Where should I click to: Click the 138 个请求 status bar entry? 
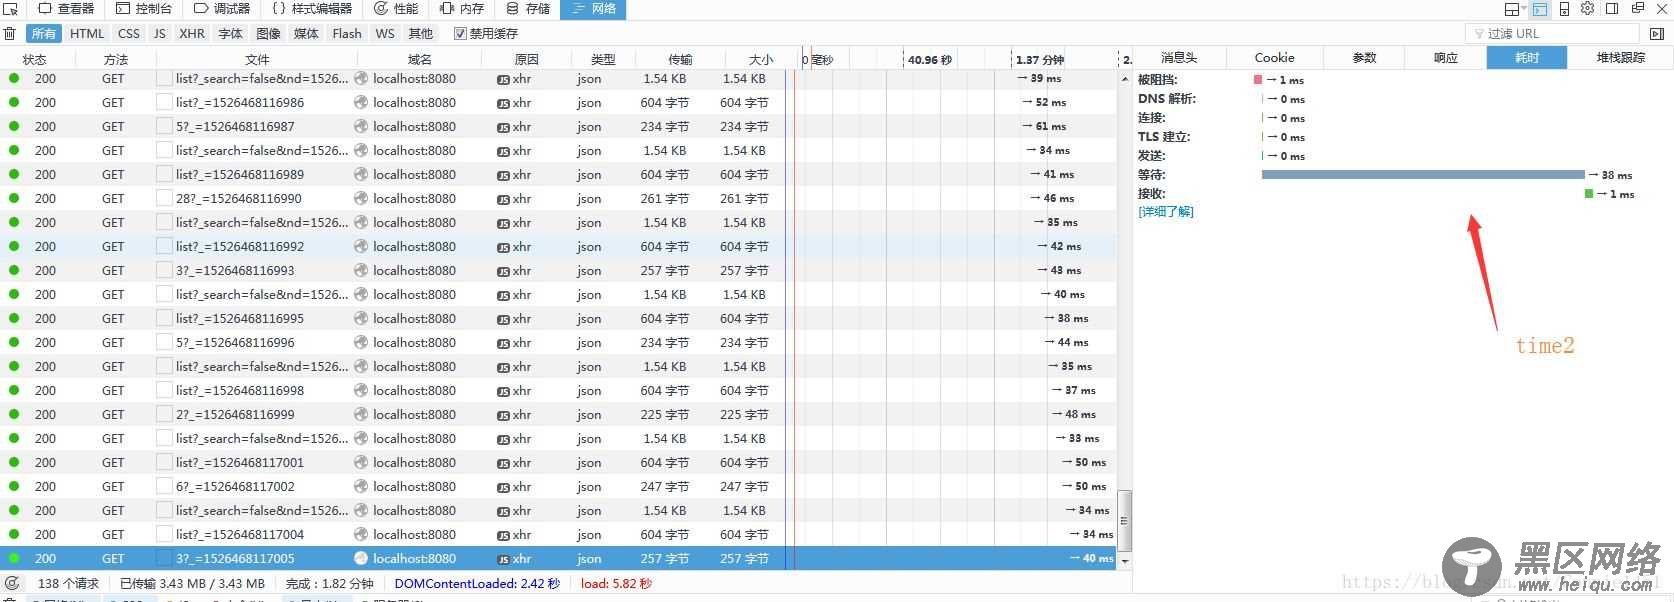pyautogui.click(x=68, y=583)
